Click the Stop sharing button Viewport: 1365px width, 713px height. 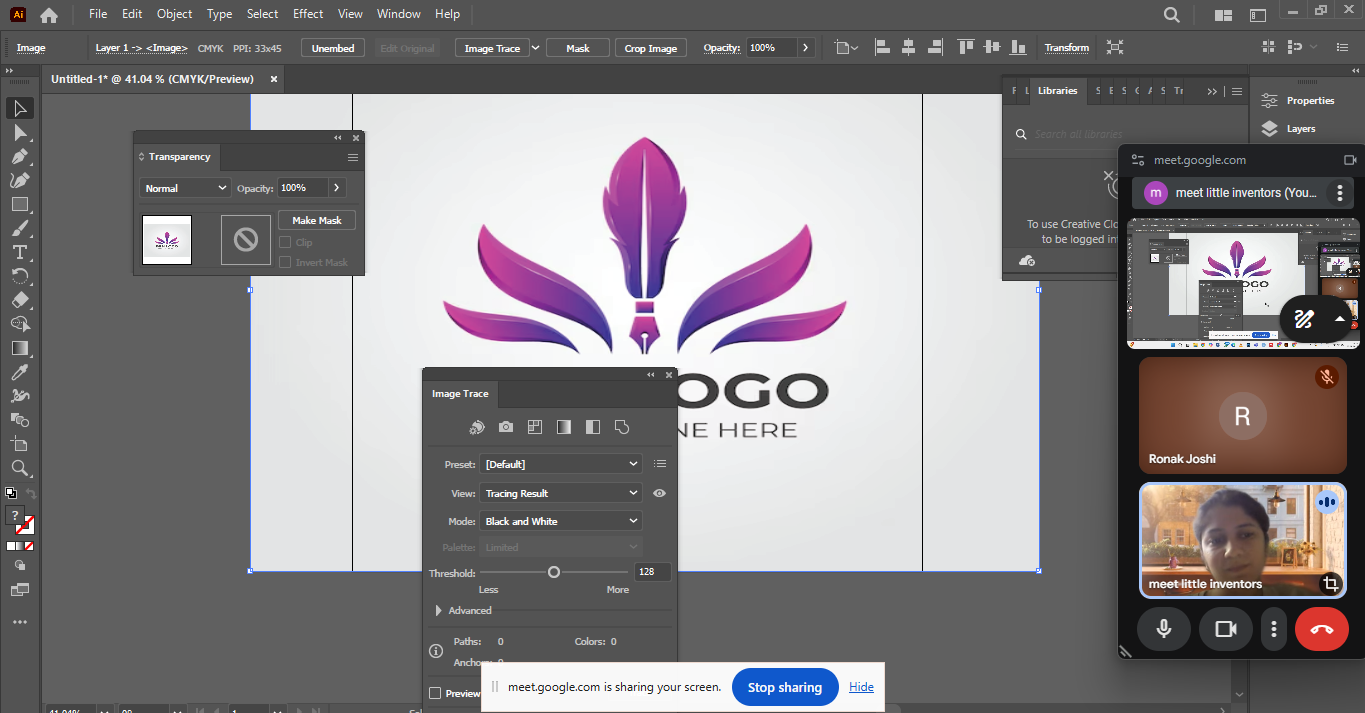click(785, 687)
